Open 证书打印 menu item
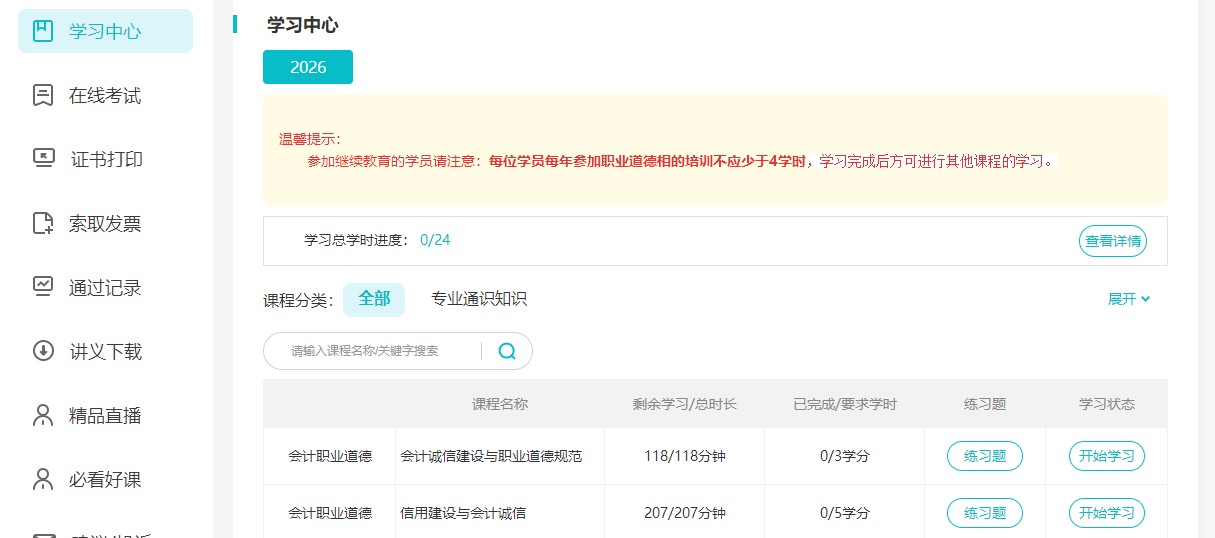Image resolution: width=1215 pixels, height=538 pixels. 105,159
